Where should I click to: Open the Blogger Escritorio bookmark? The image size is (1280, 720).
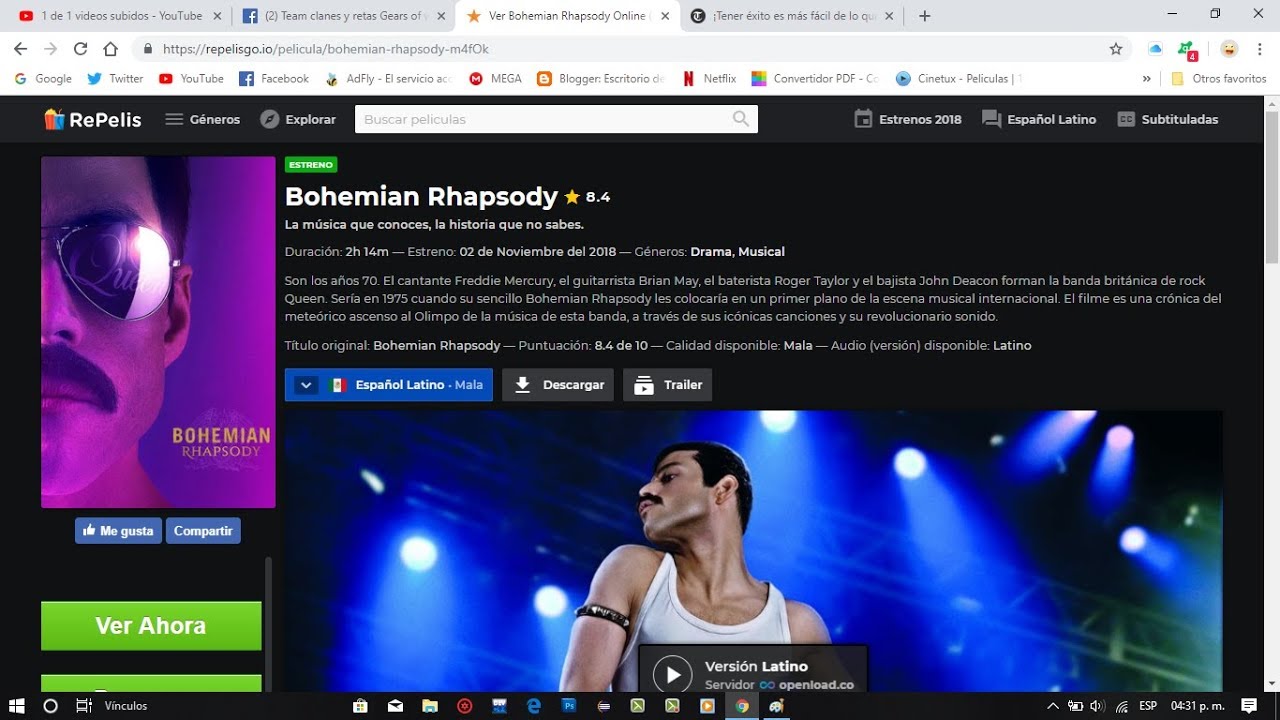coord(601,78)
